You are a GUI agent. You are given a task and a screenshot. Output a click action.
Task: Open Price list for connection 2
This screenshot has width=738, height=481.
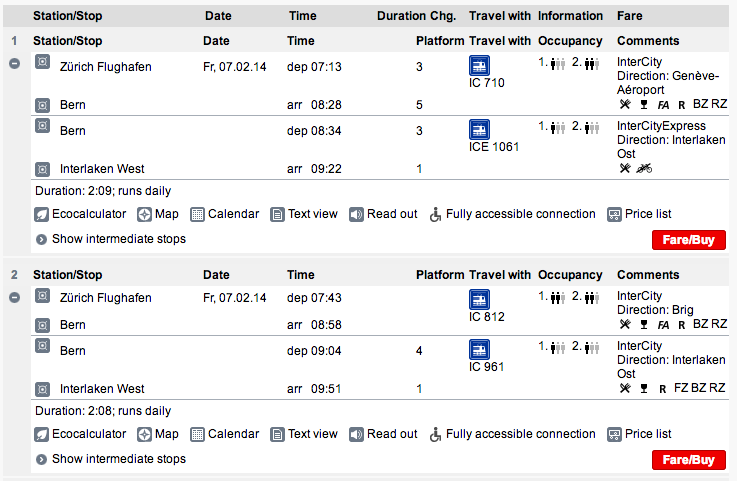point(640,434)
